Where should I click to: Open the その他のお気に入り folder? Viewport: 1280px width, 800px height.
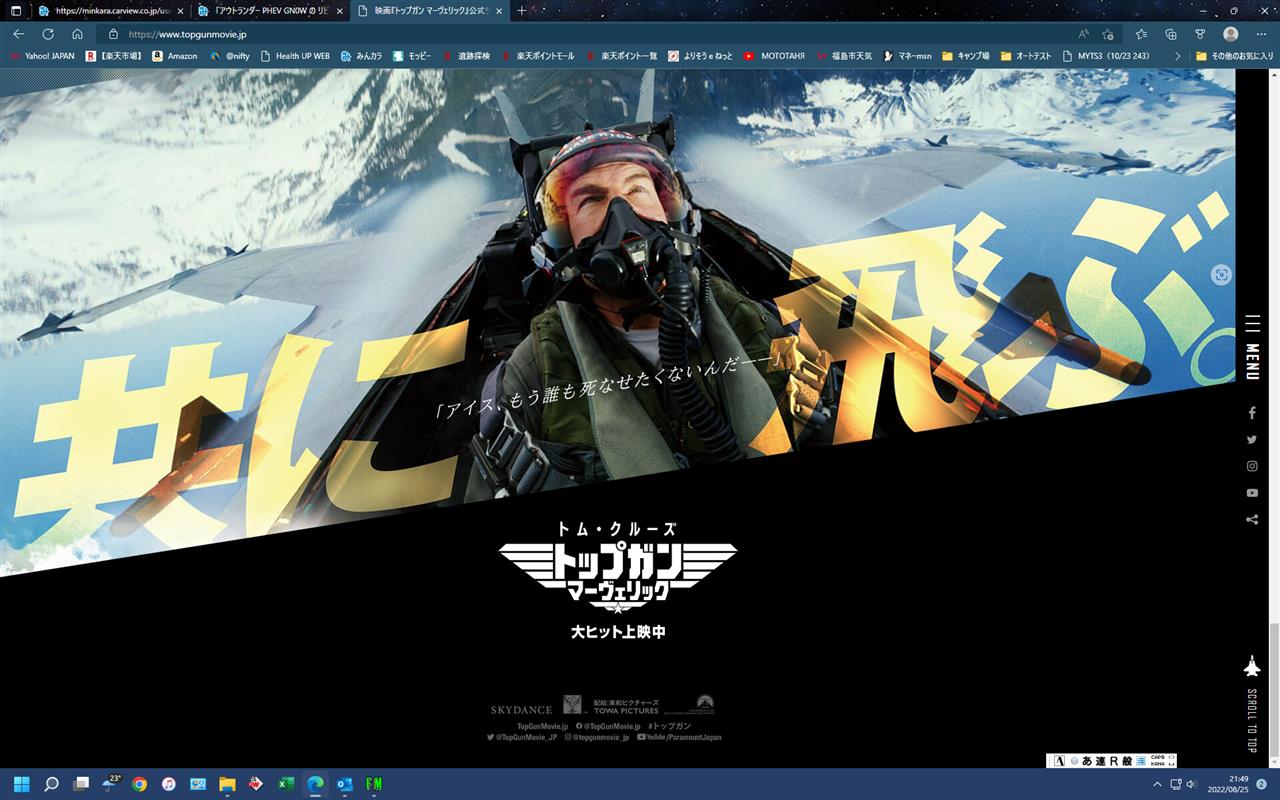[1234, 56]
